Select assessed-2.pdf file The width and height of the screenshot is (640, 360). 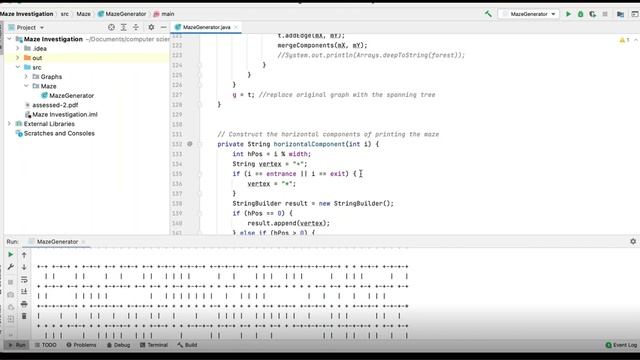pos(55,105)
